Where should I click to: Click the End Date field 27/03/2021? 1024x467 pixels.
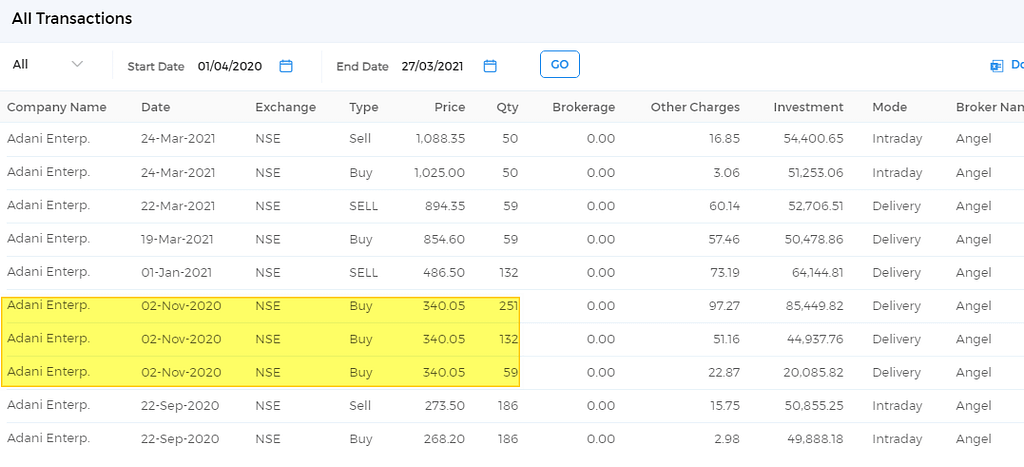432,66
